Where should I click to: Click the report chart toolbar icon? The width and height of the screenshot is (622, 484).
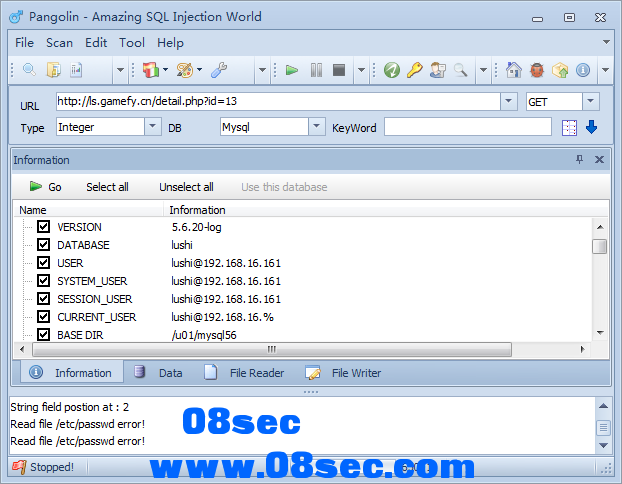pyautogui.click(x=76, y=70)
